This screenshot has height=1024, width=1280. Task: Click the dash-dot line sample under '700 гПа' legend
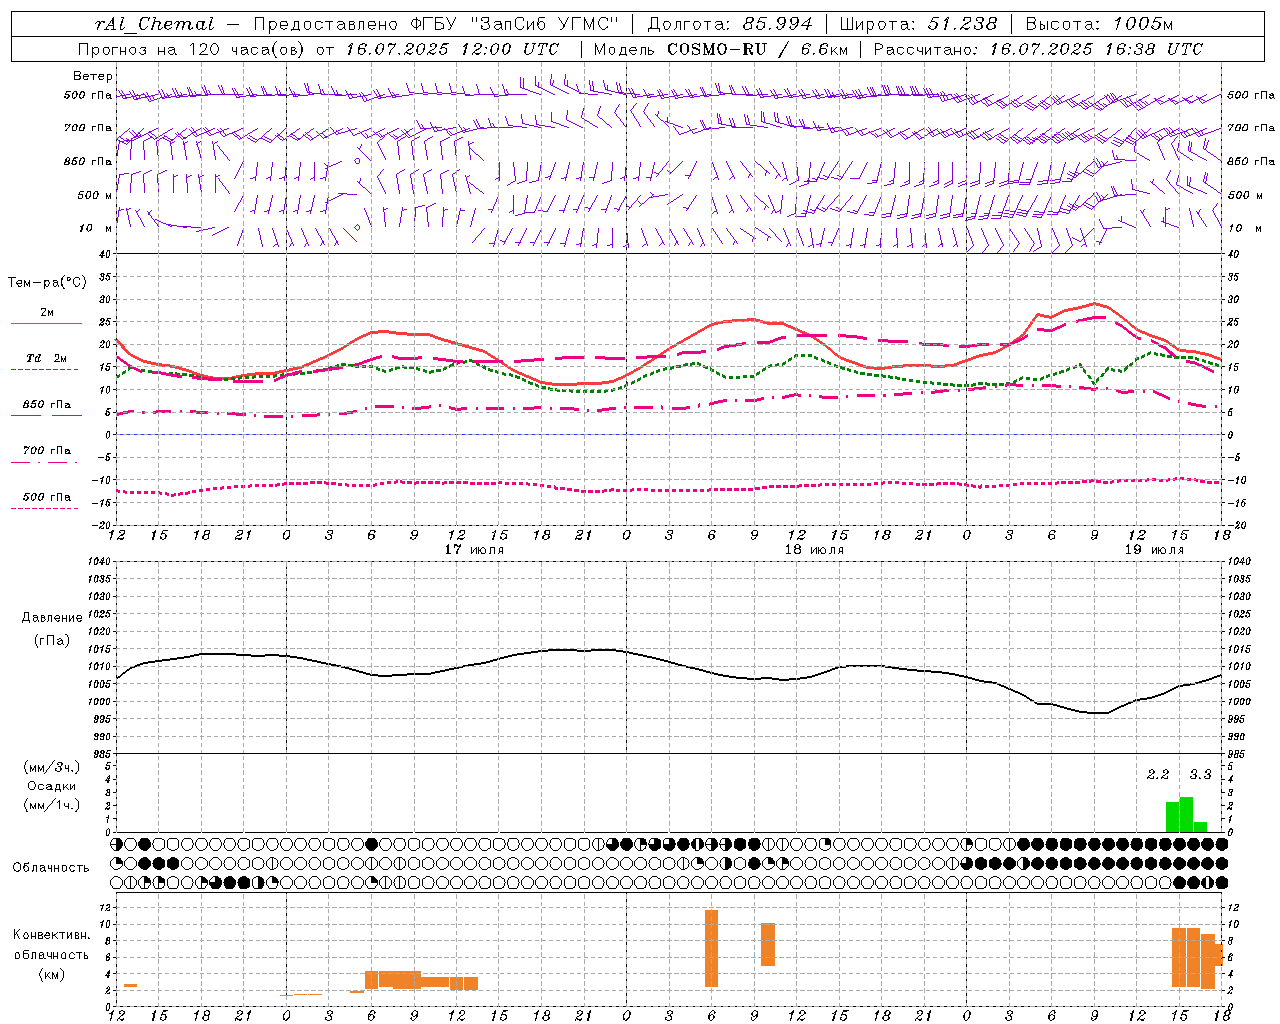tap(44, 463)
